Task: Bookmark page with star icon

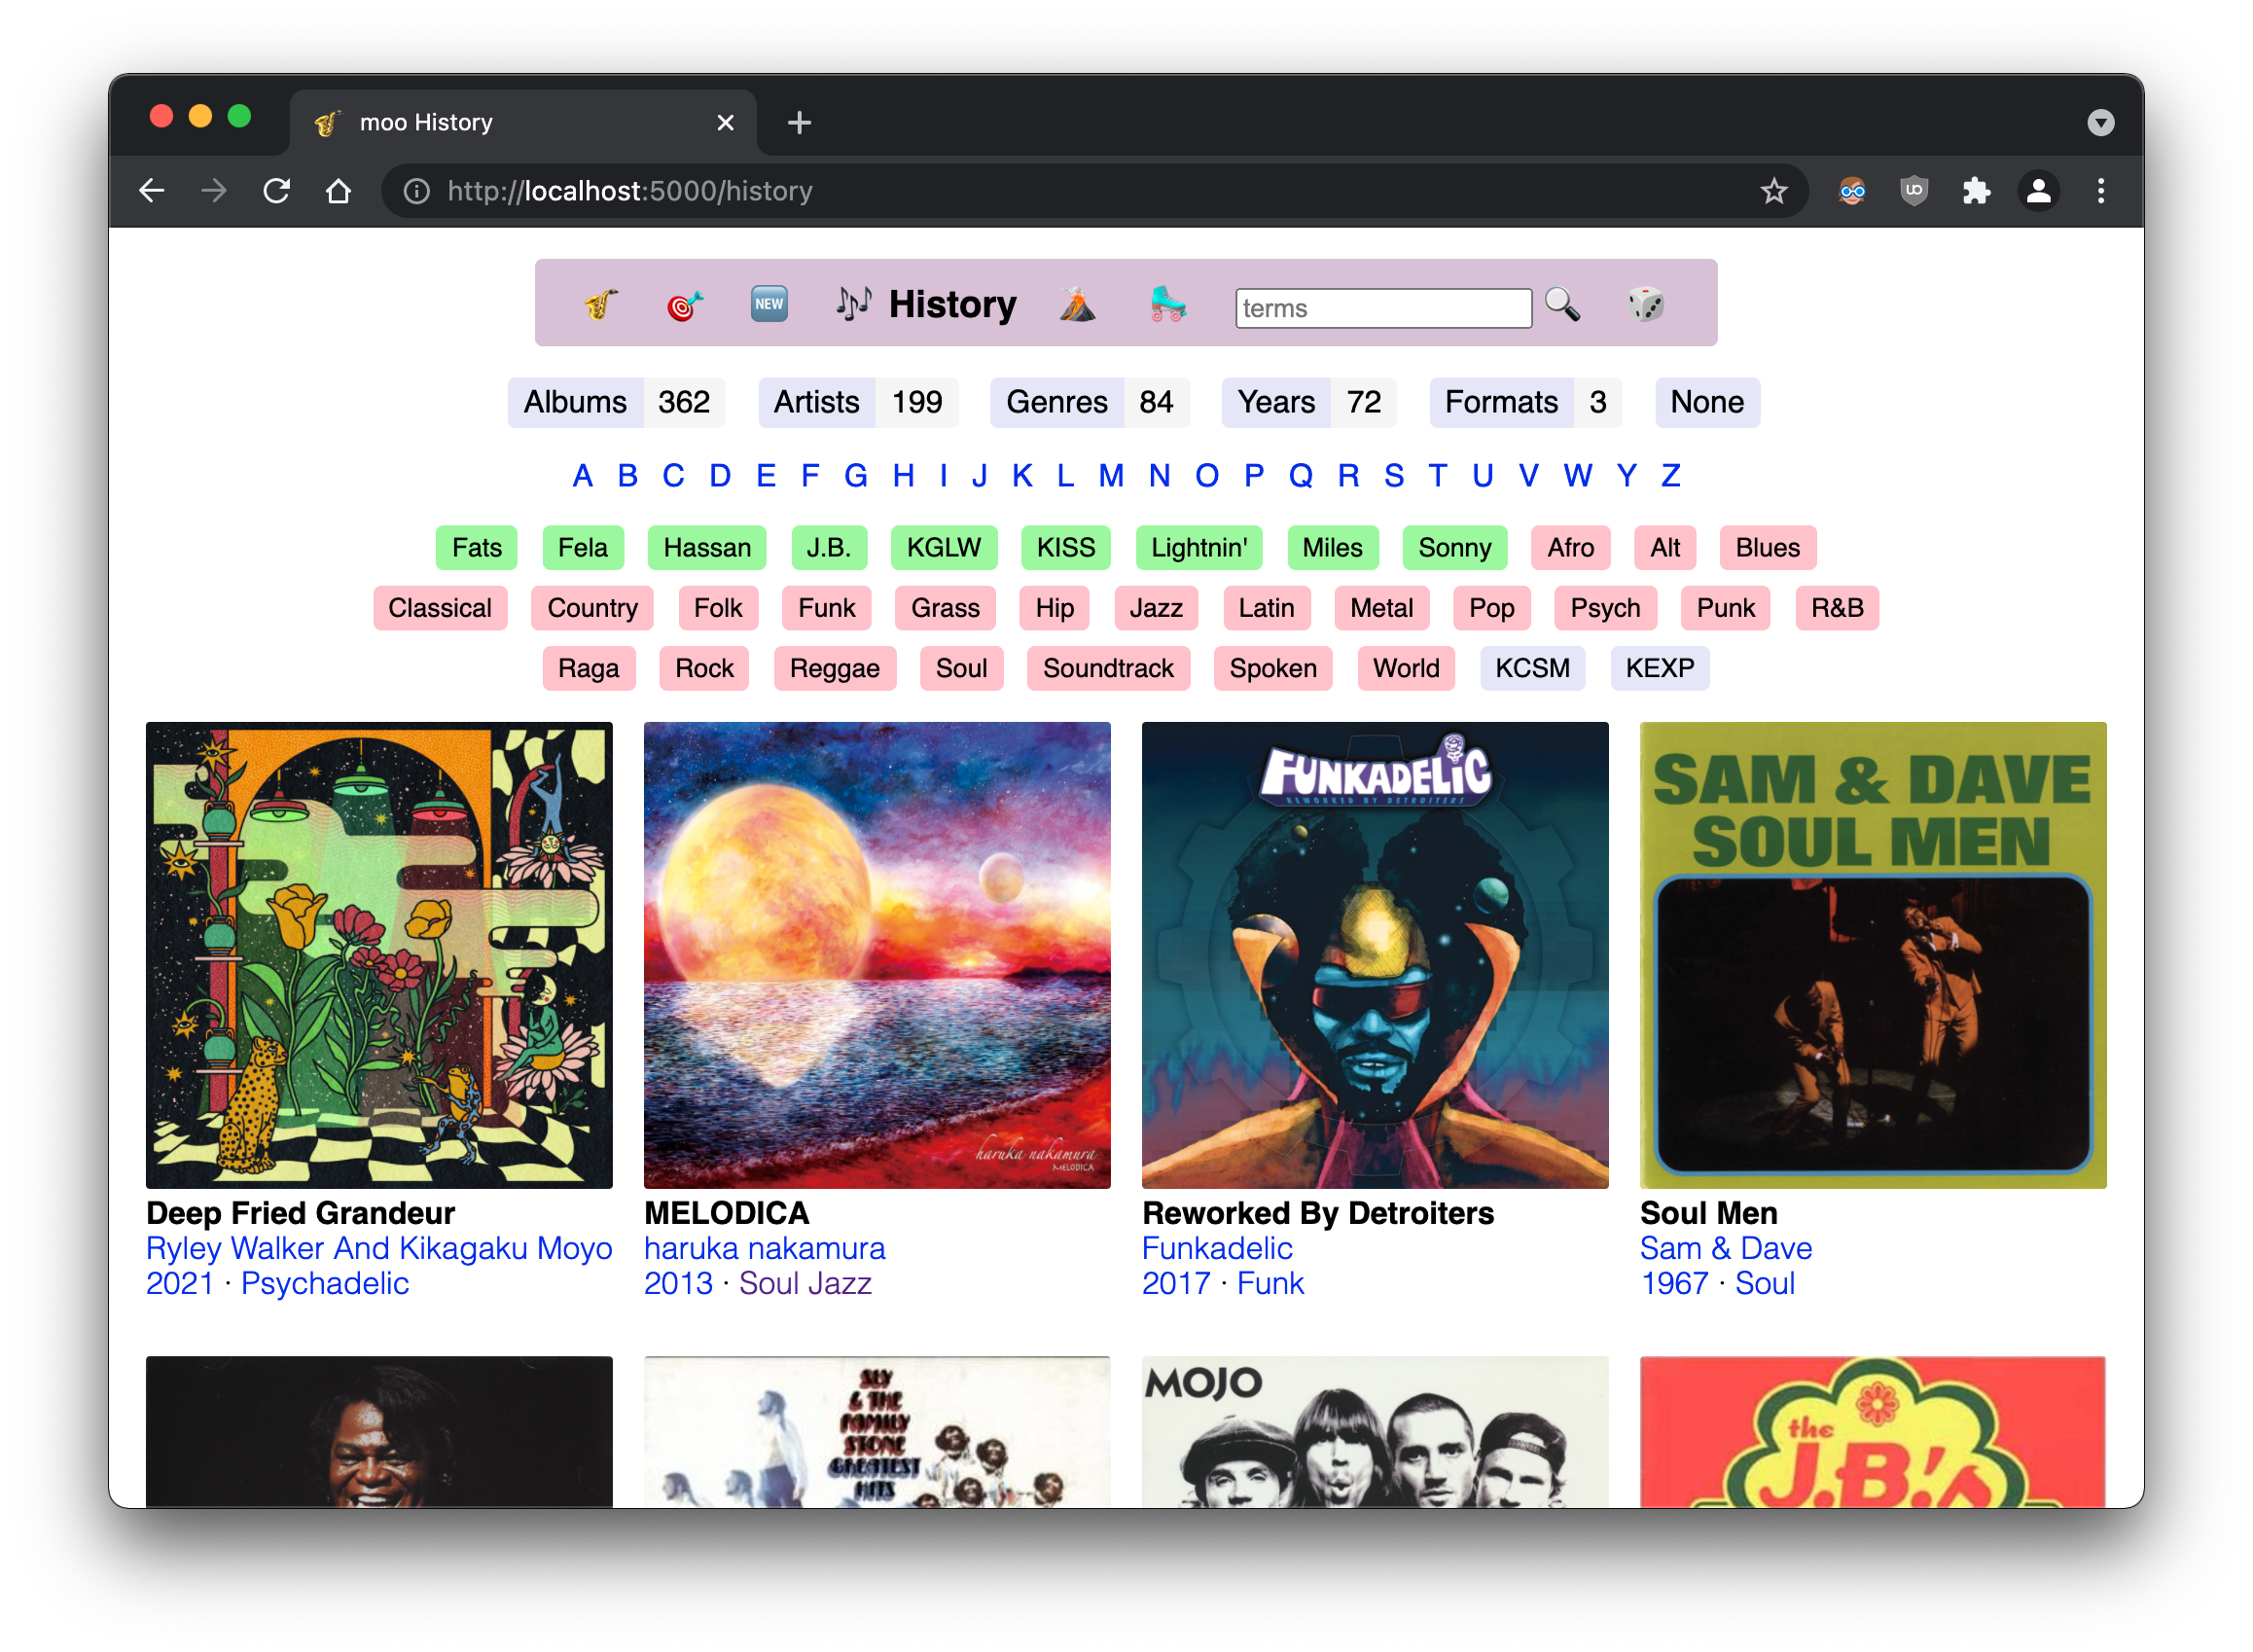Action: click(x=1773, y=191)
